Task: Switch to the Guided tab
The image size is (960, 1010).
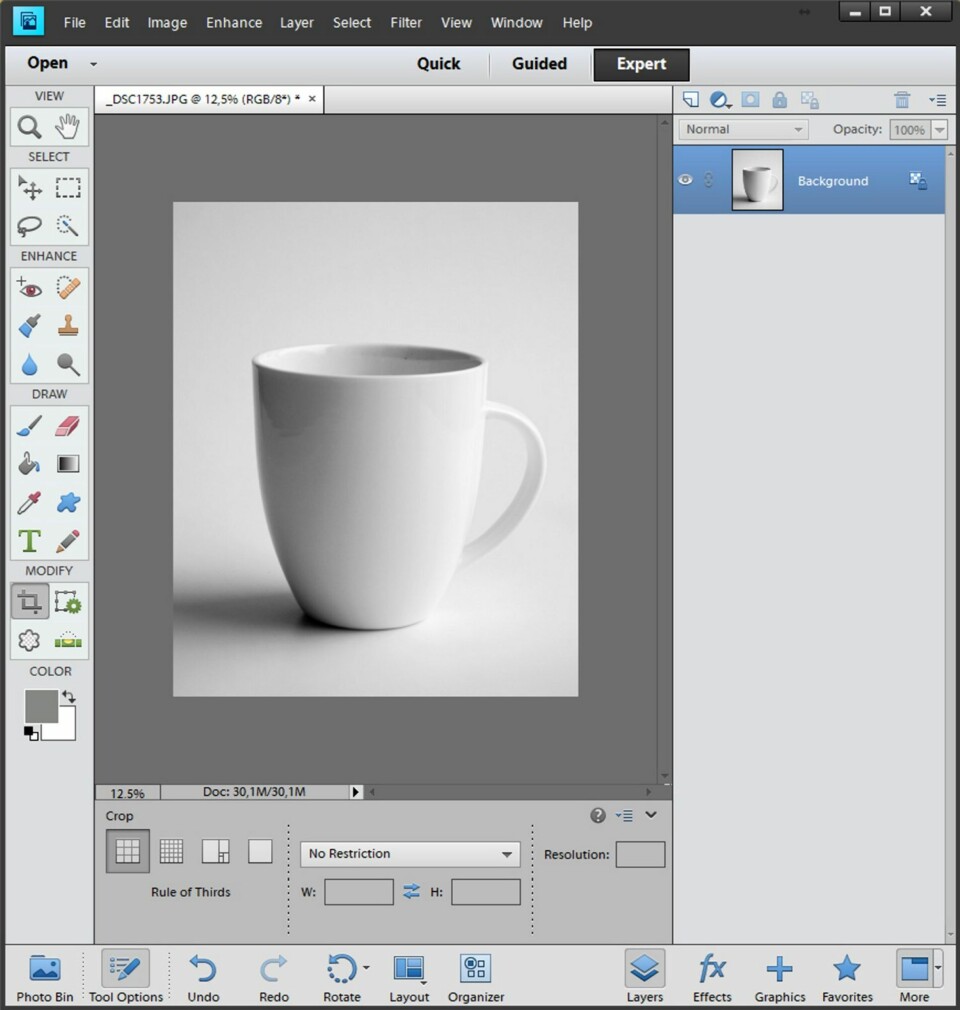Action: 539,64
